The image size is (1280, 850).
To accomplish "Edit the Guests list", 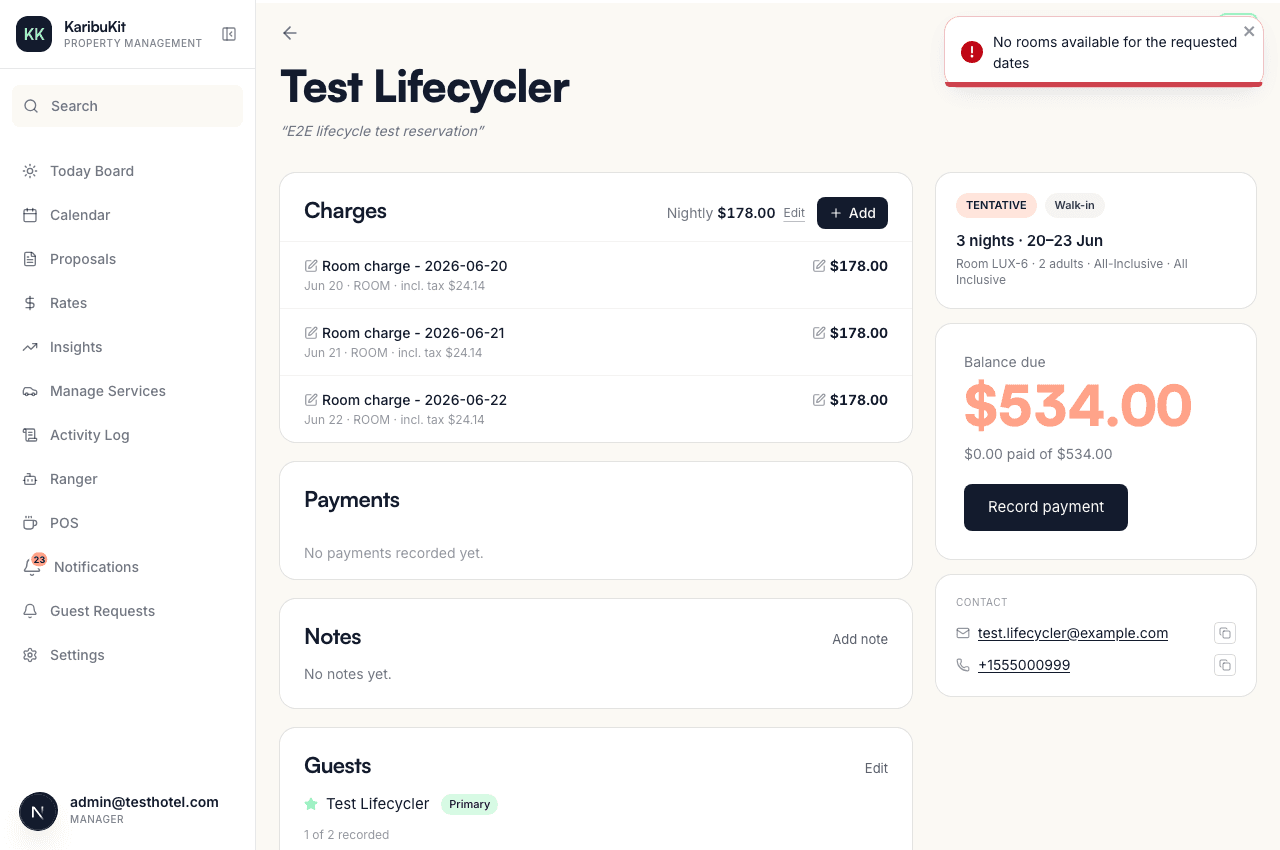I will [876, 768].
